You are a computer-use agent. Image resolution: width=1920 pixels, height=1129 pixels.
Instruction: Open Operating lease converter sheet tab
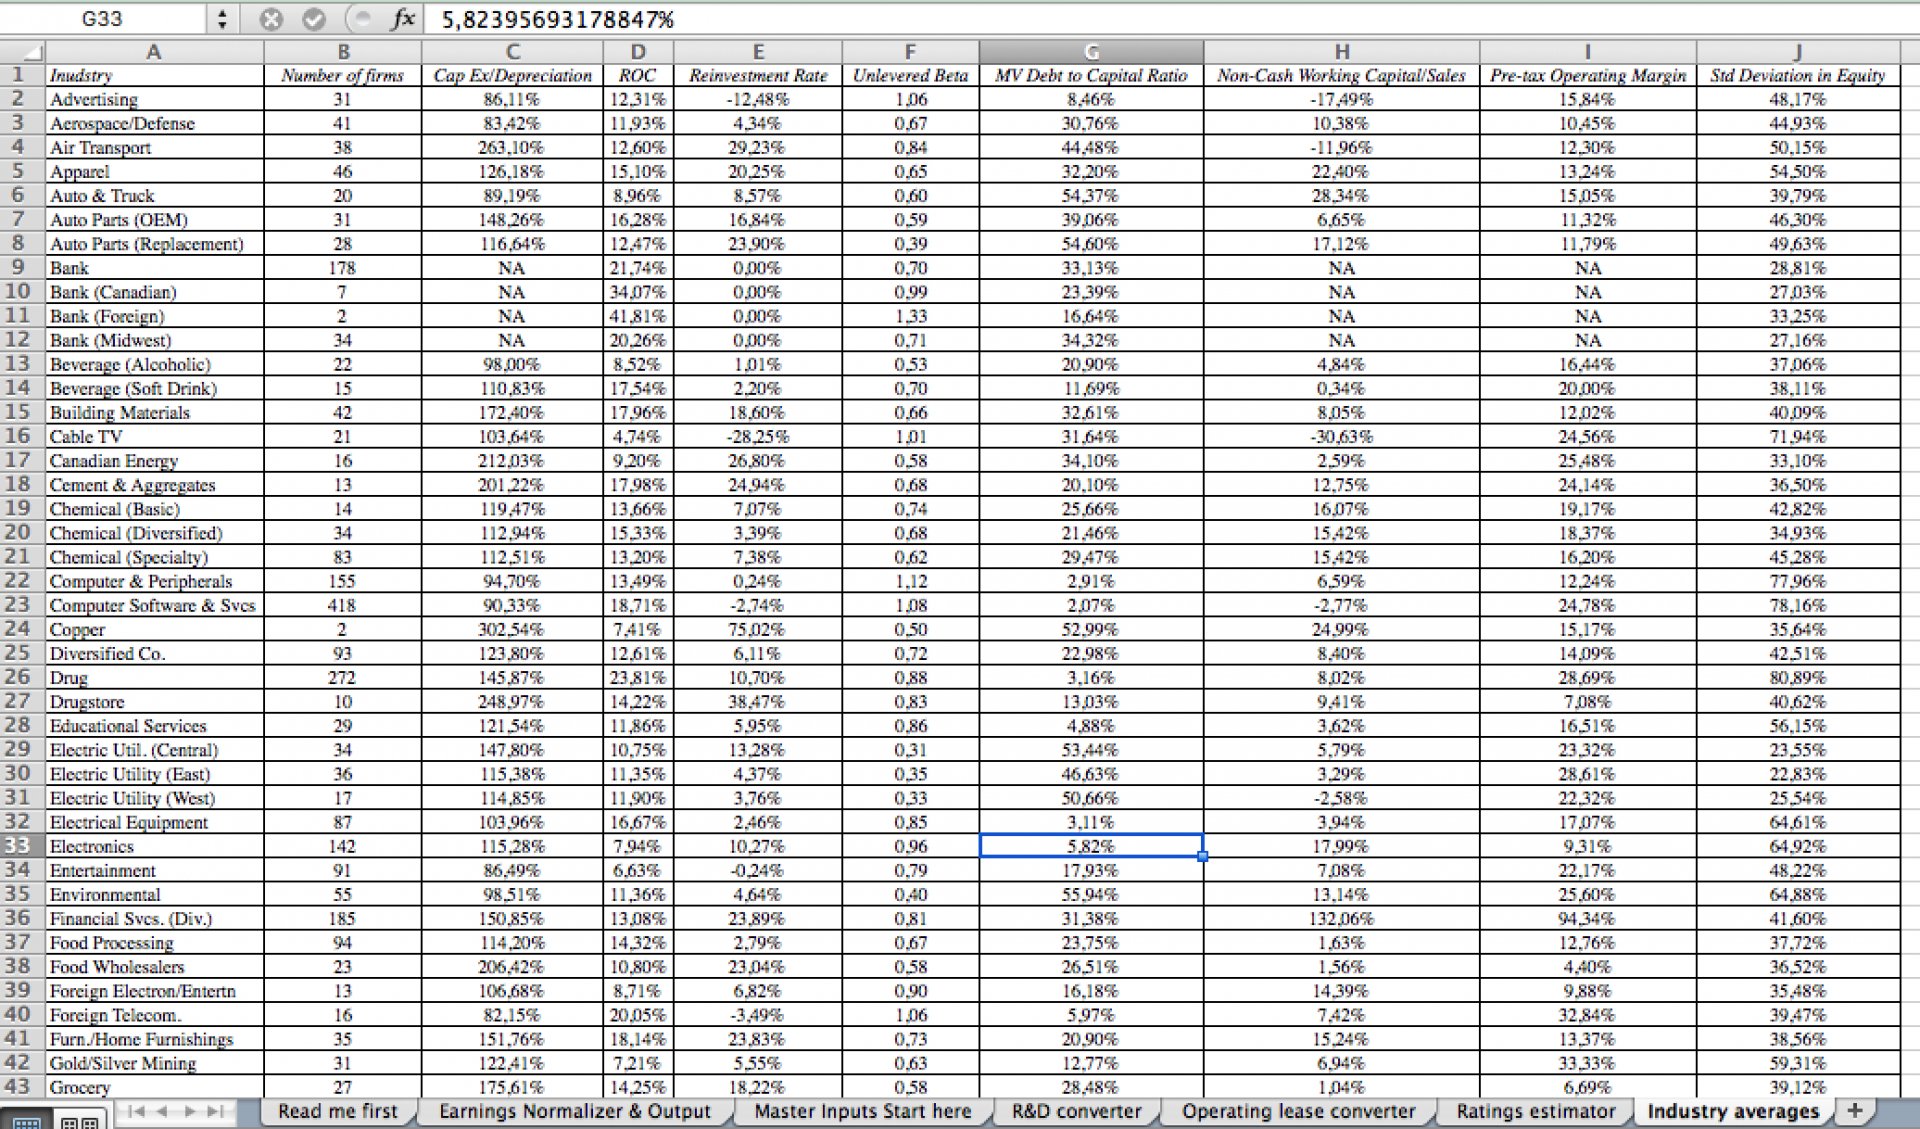coord(1299,1111)
